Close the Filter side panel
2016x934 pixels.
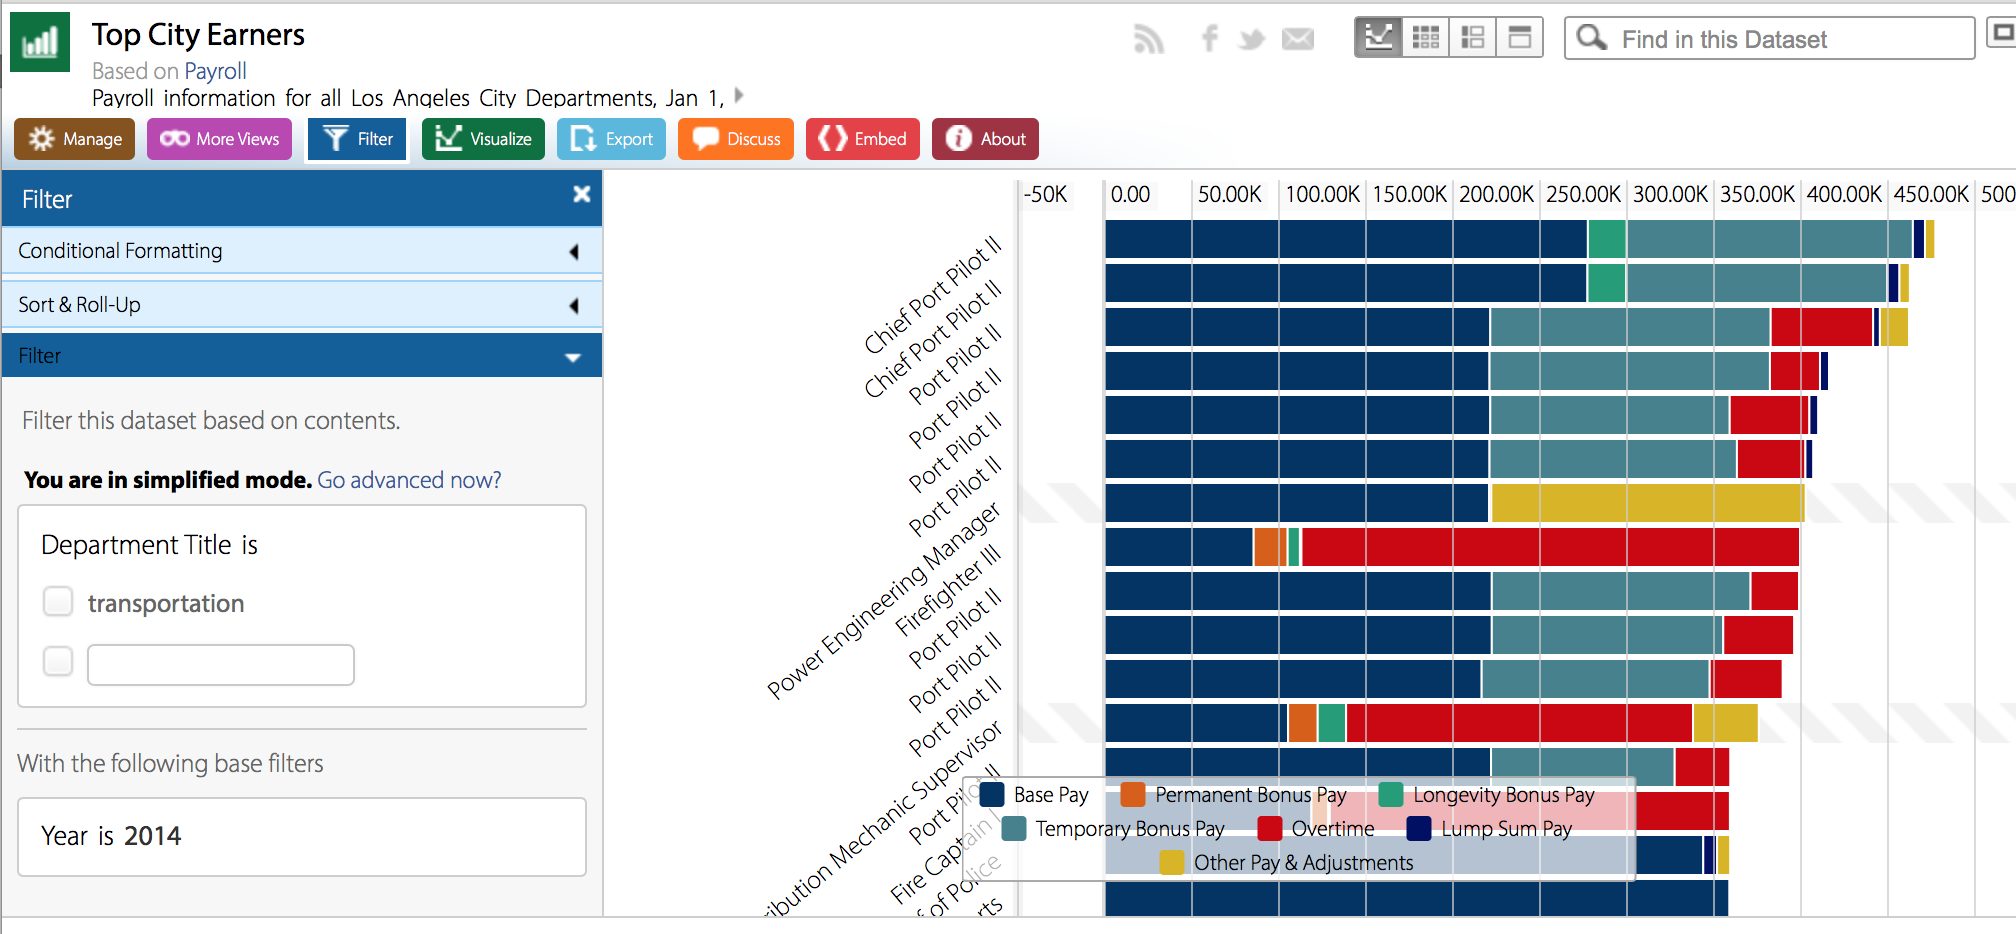(581, 195)
